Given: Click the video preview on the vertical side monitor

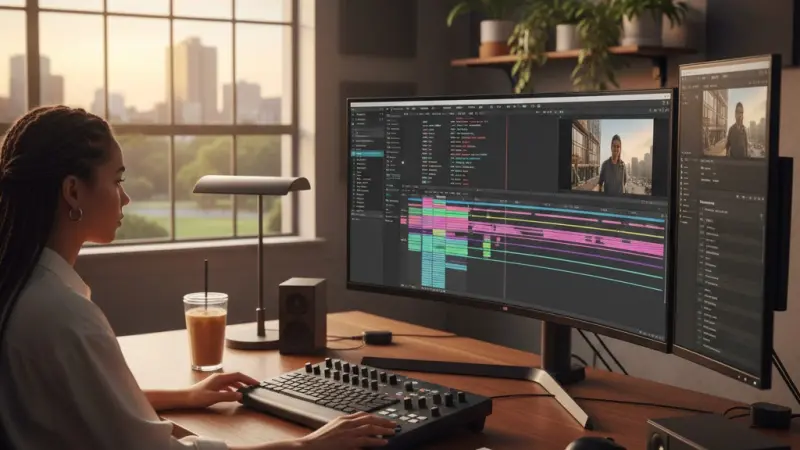Looking at the screenshot, I should (x=735, y=123).
